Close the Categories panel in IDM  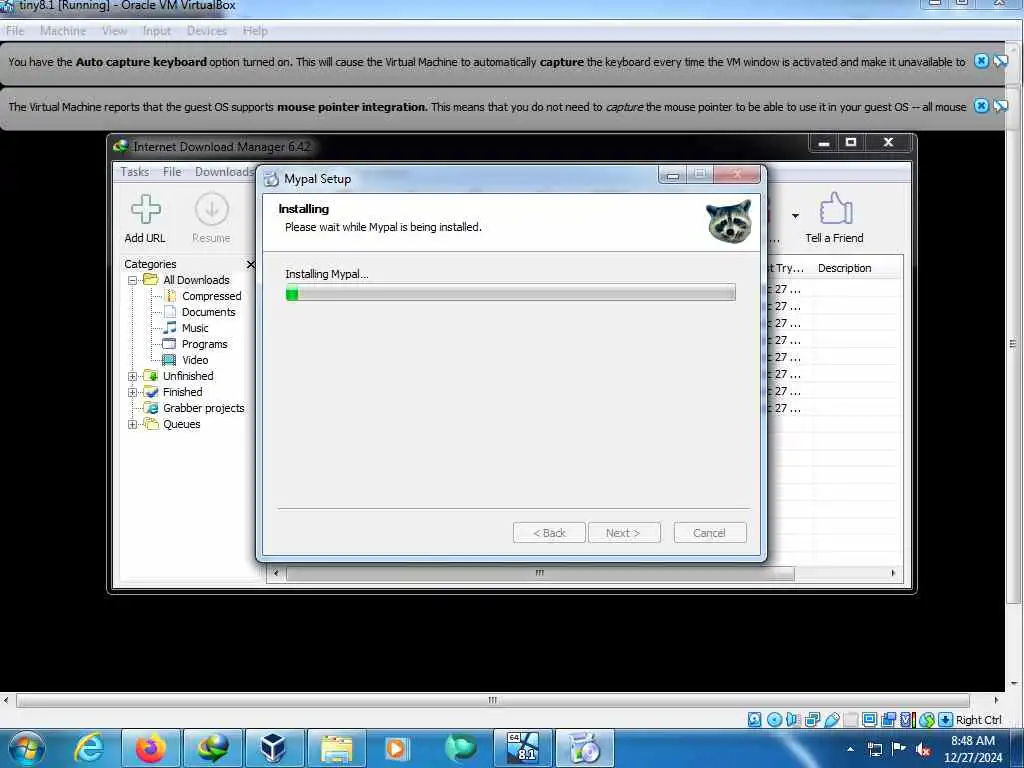coord(251,264)
